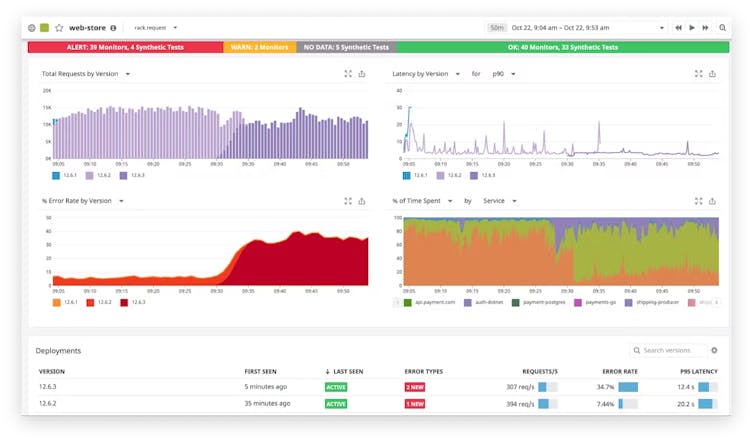Share the % of Time Spent graph
This screenshot has width=753, height=442.
pos(712,200)
